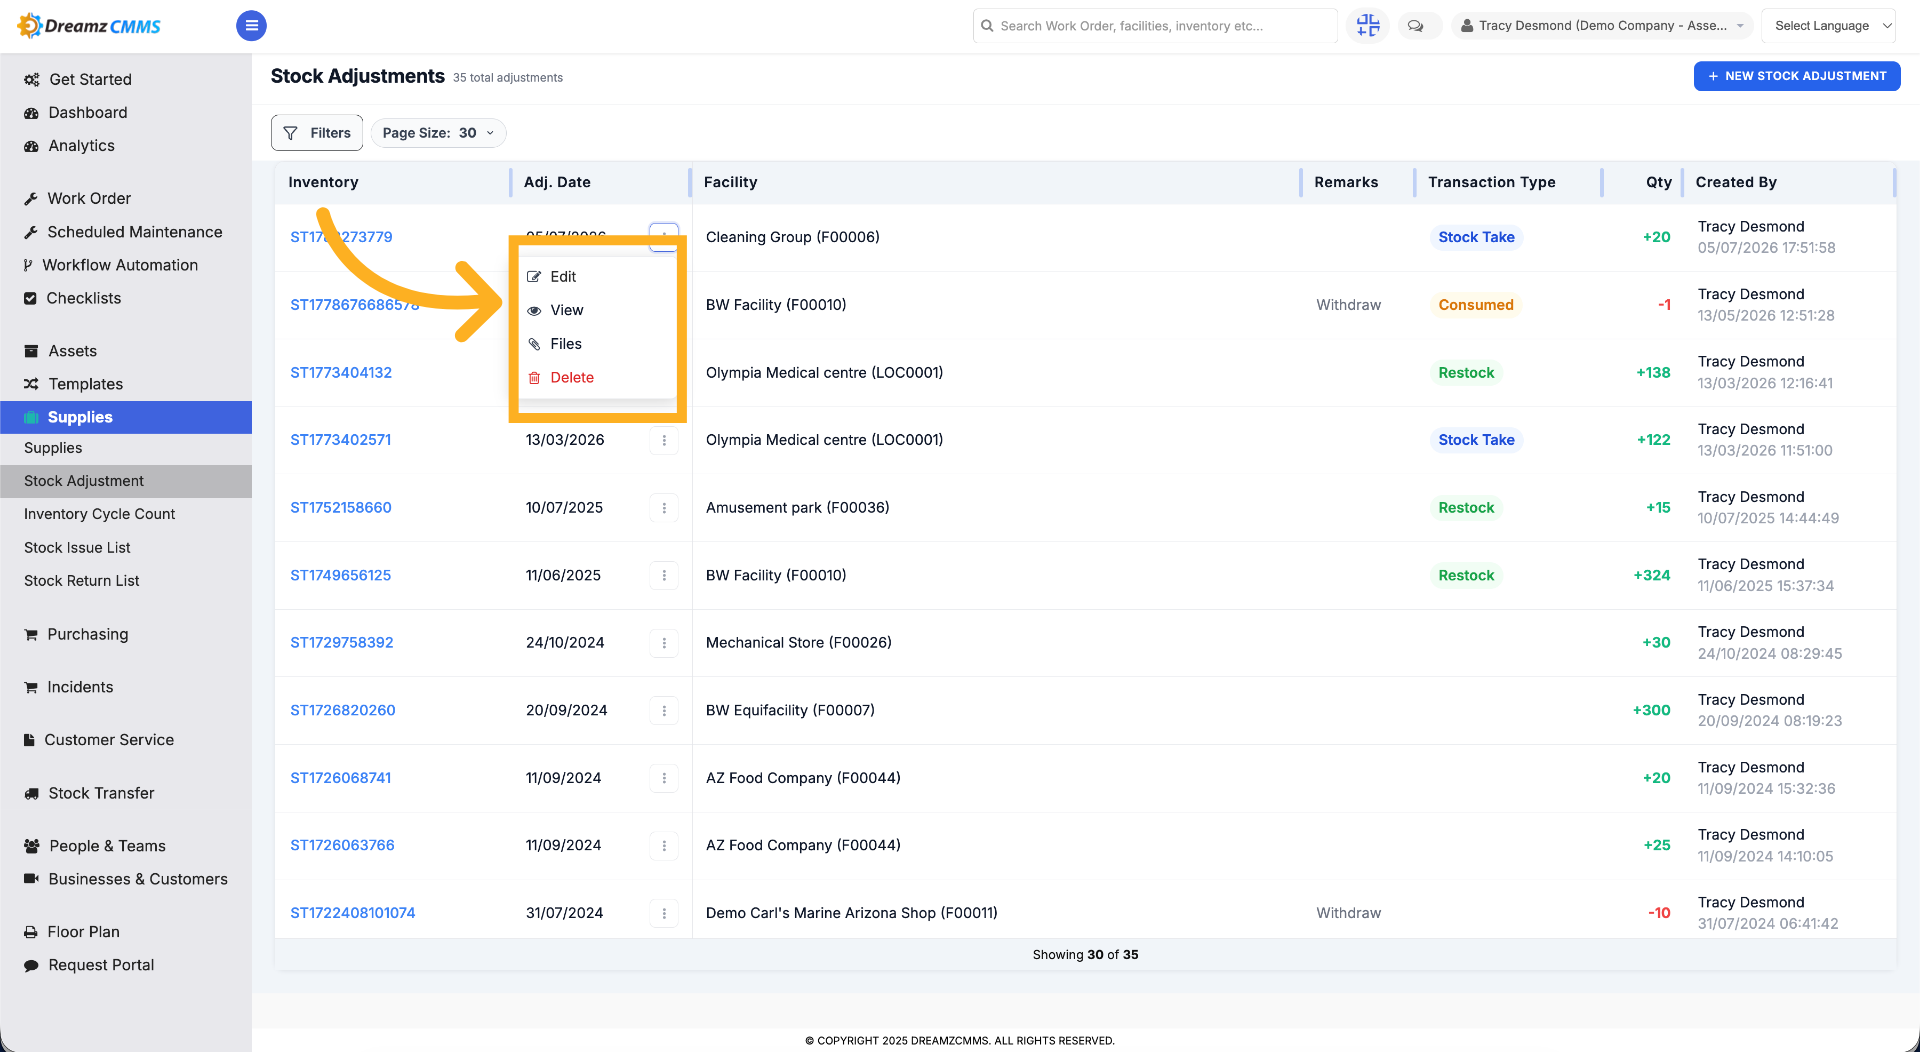
Task: Open three-dot menu for BW Equifacility row
Action: pyautogui.click(x=664, y=711)
